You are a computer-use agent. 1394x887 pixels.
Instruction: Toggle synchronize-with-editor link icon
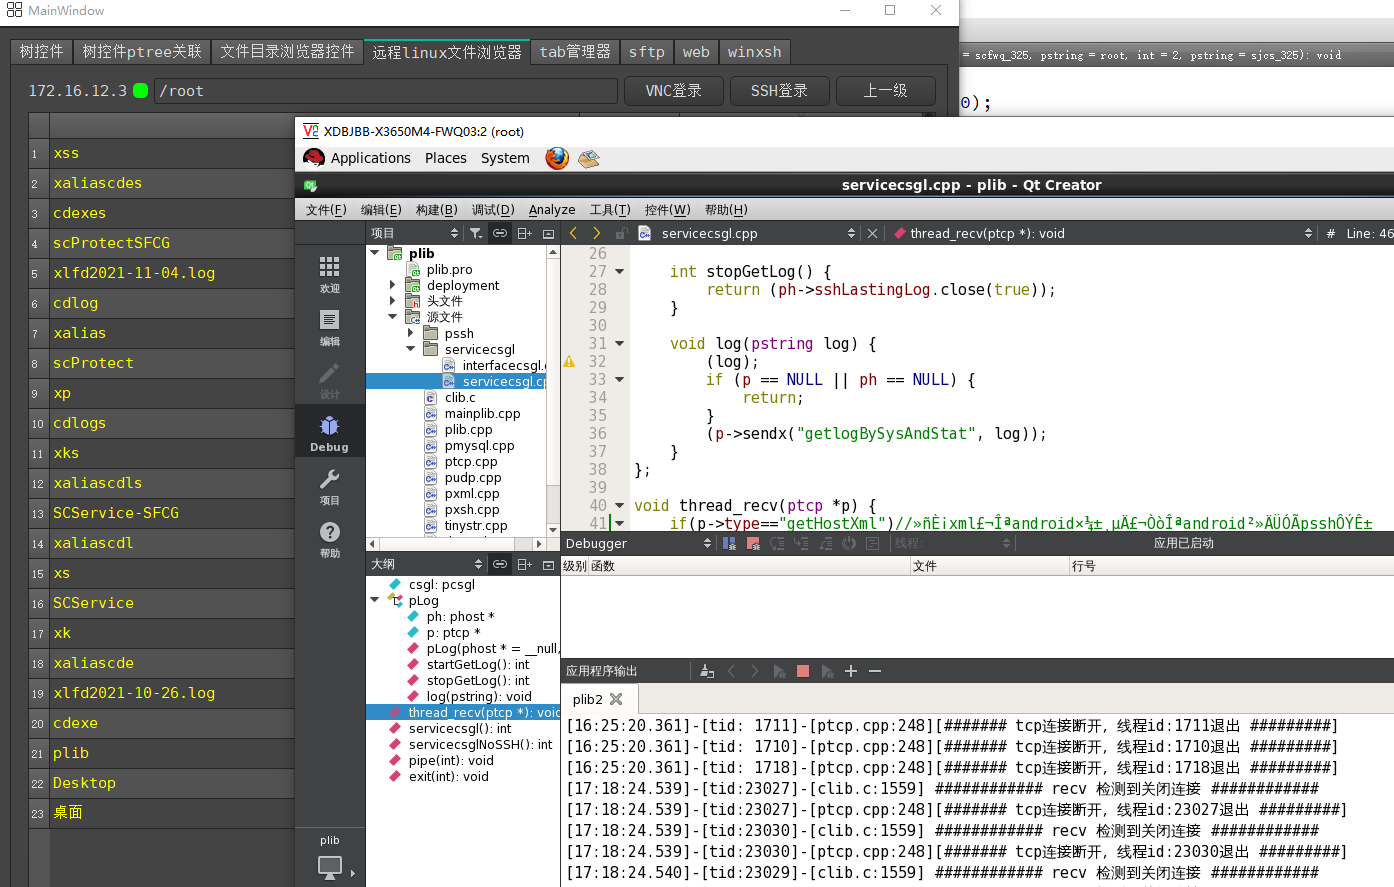click(498, 232)
